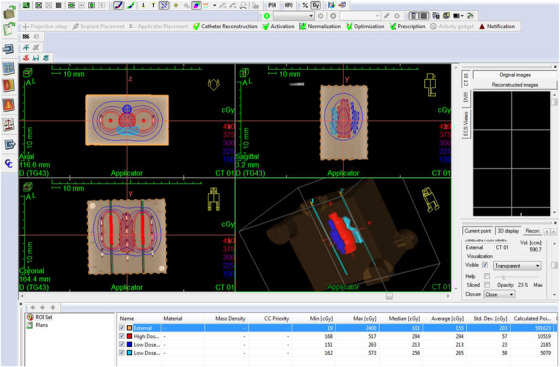Toggle 3D cube icon in axial view
Image resolution: width=560 pixels, height=367 pixels.
click(x=28, y=73)
